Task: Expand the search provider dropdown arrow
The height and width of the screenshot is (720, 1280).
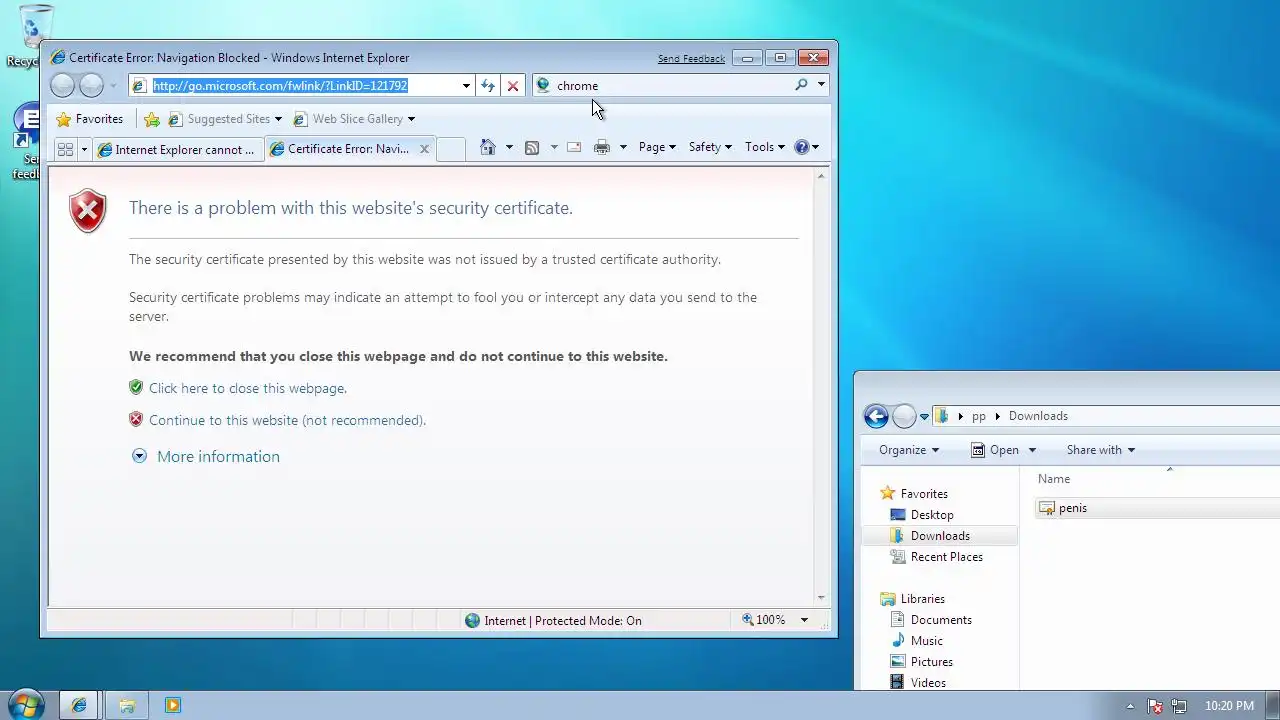Action: (x=821, y=85)
